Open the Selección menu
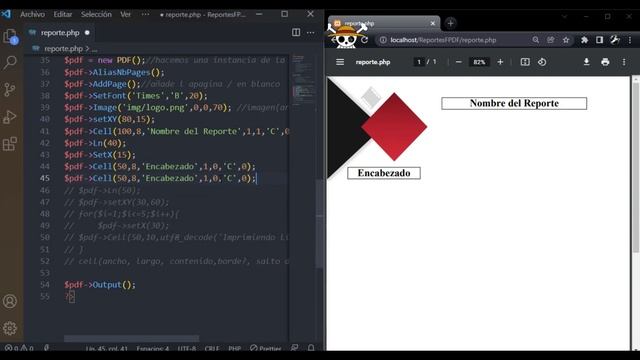The image size is (640, 360). coord(96,14)
